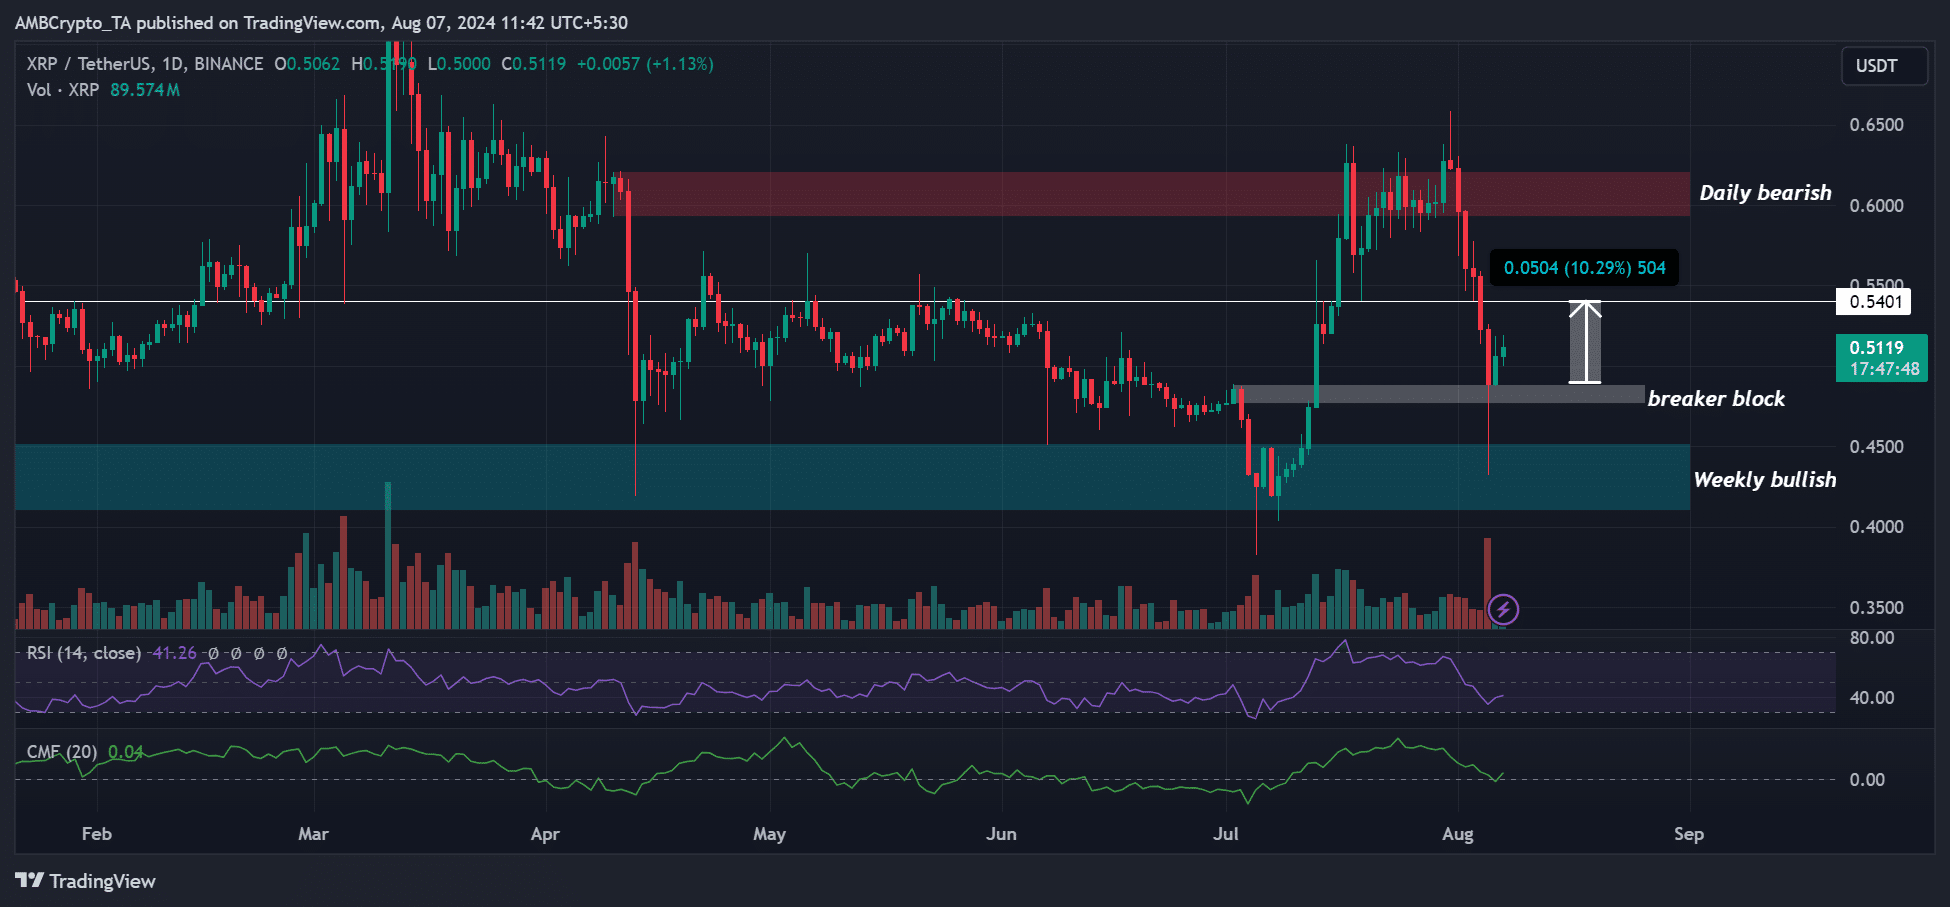1950x907 pixels.
Task: Select the RSI (14, close) indicator legend
Action: point(84,653)
